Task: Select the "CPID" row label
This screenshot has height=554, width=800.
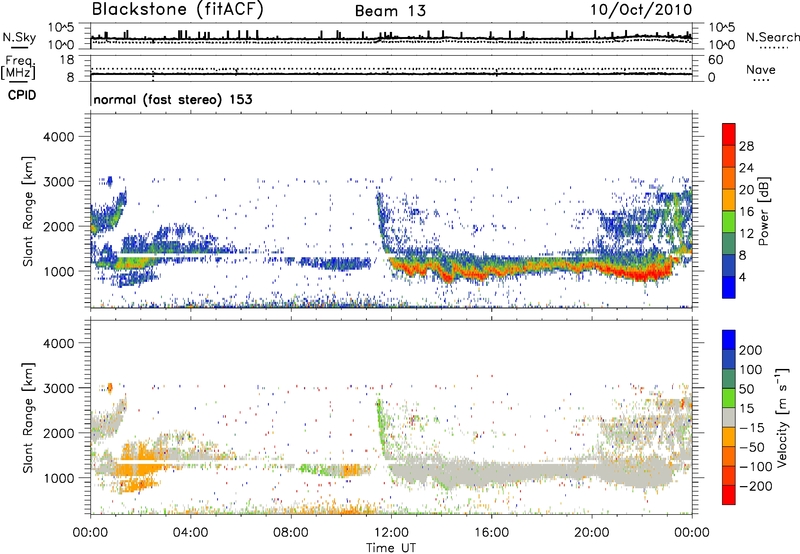Action: [22, 95]
